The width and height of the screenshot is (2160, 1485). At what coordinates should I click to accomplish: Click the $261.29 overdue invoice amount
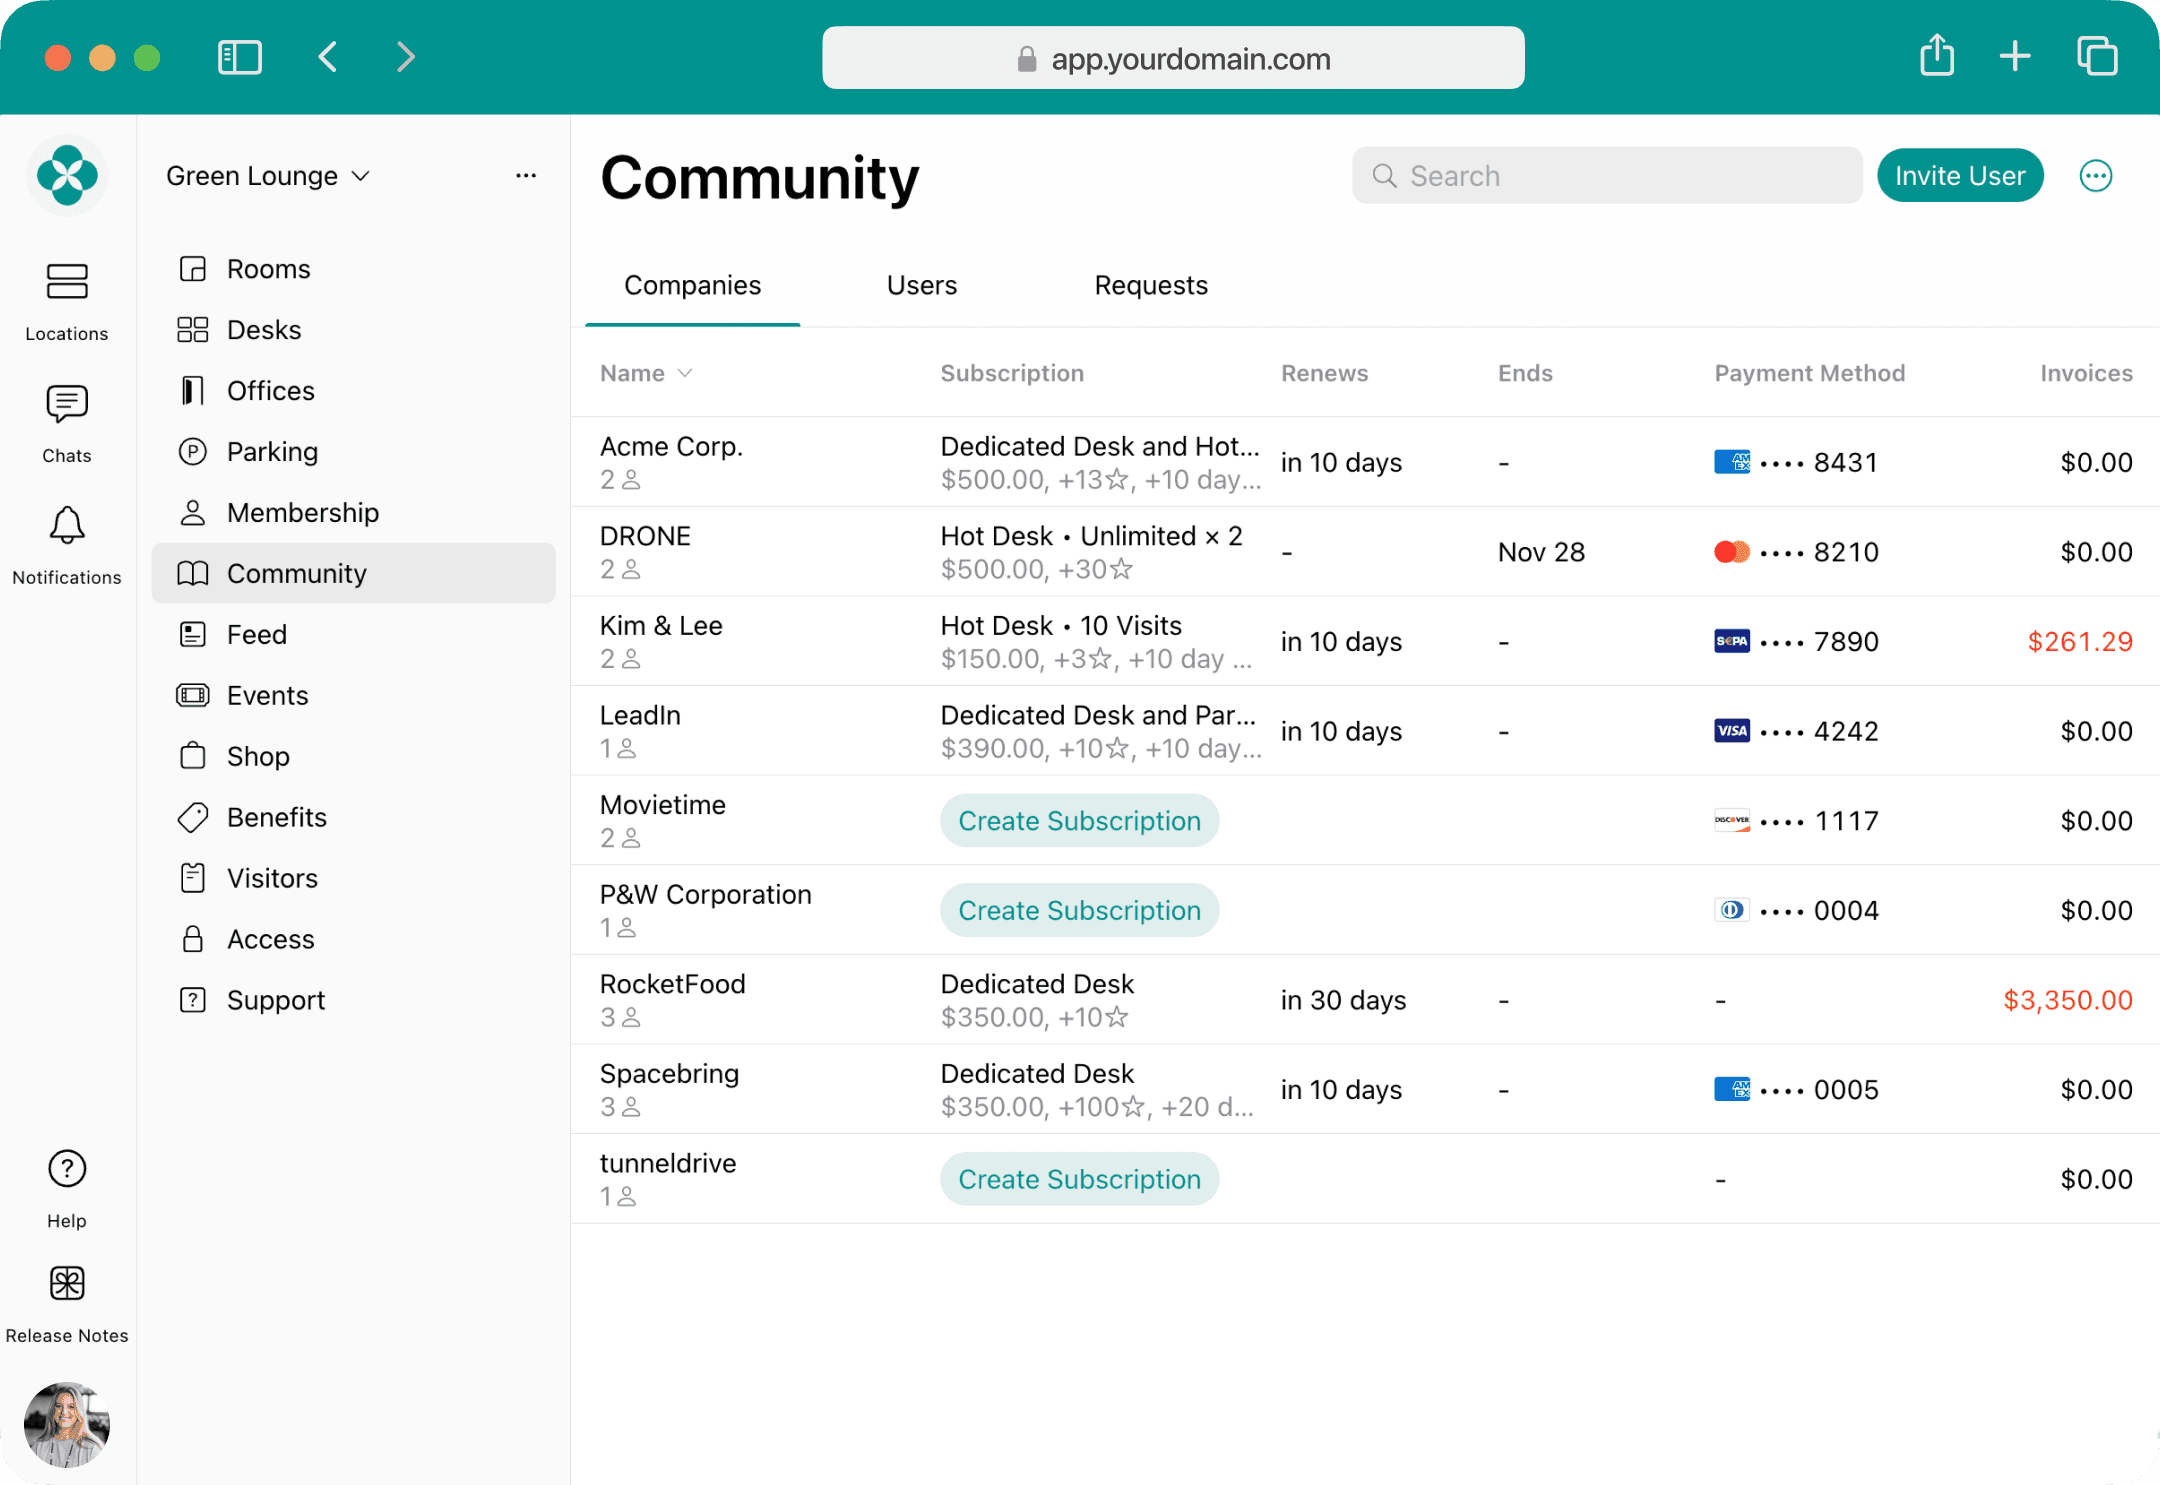(x=2080, y=642)
